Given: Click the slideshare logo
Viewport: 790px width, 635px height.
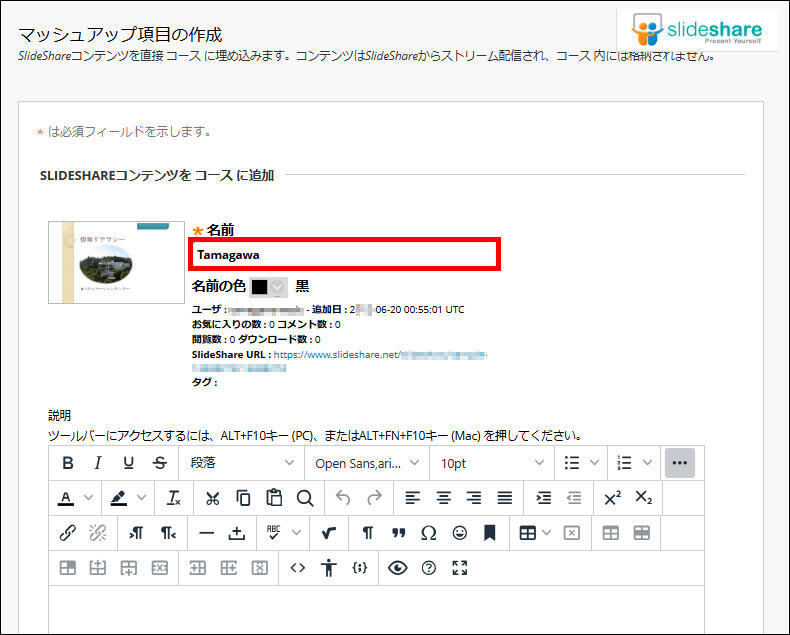Looking at the screenshot, I should 698,30.
